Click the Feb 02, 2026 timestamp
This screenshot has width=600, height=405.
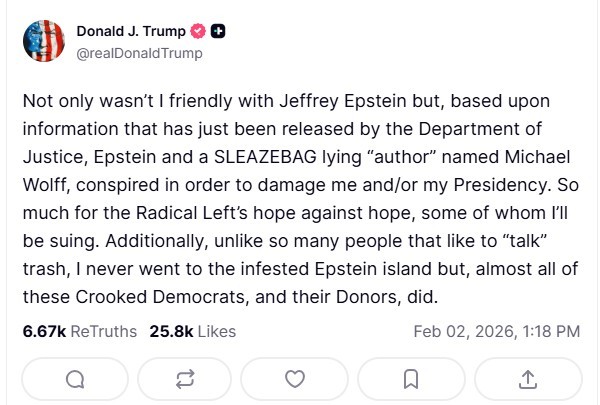[x=496, y=331]
